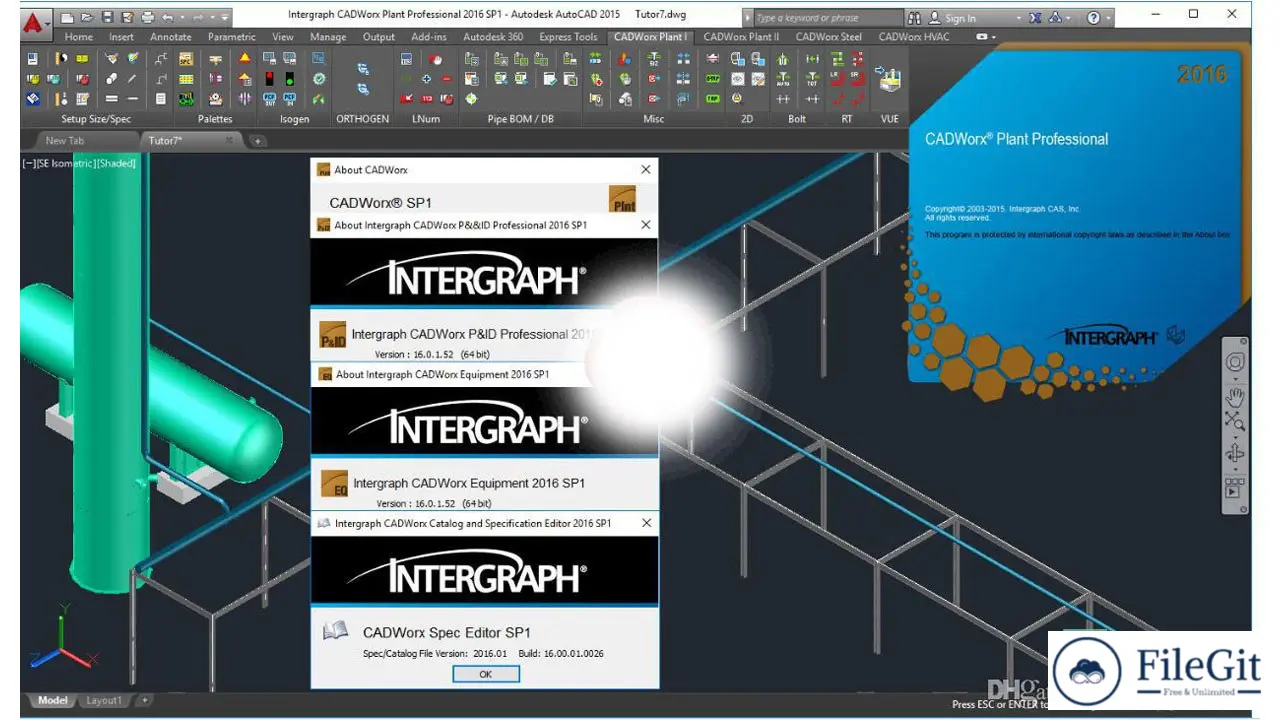Click the Open file icon in quick access toolbar
This screenshot has width=1280, height=720.
coord(87,18)
